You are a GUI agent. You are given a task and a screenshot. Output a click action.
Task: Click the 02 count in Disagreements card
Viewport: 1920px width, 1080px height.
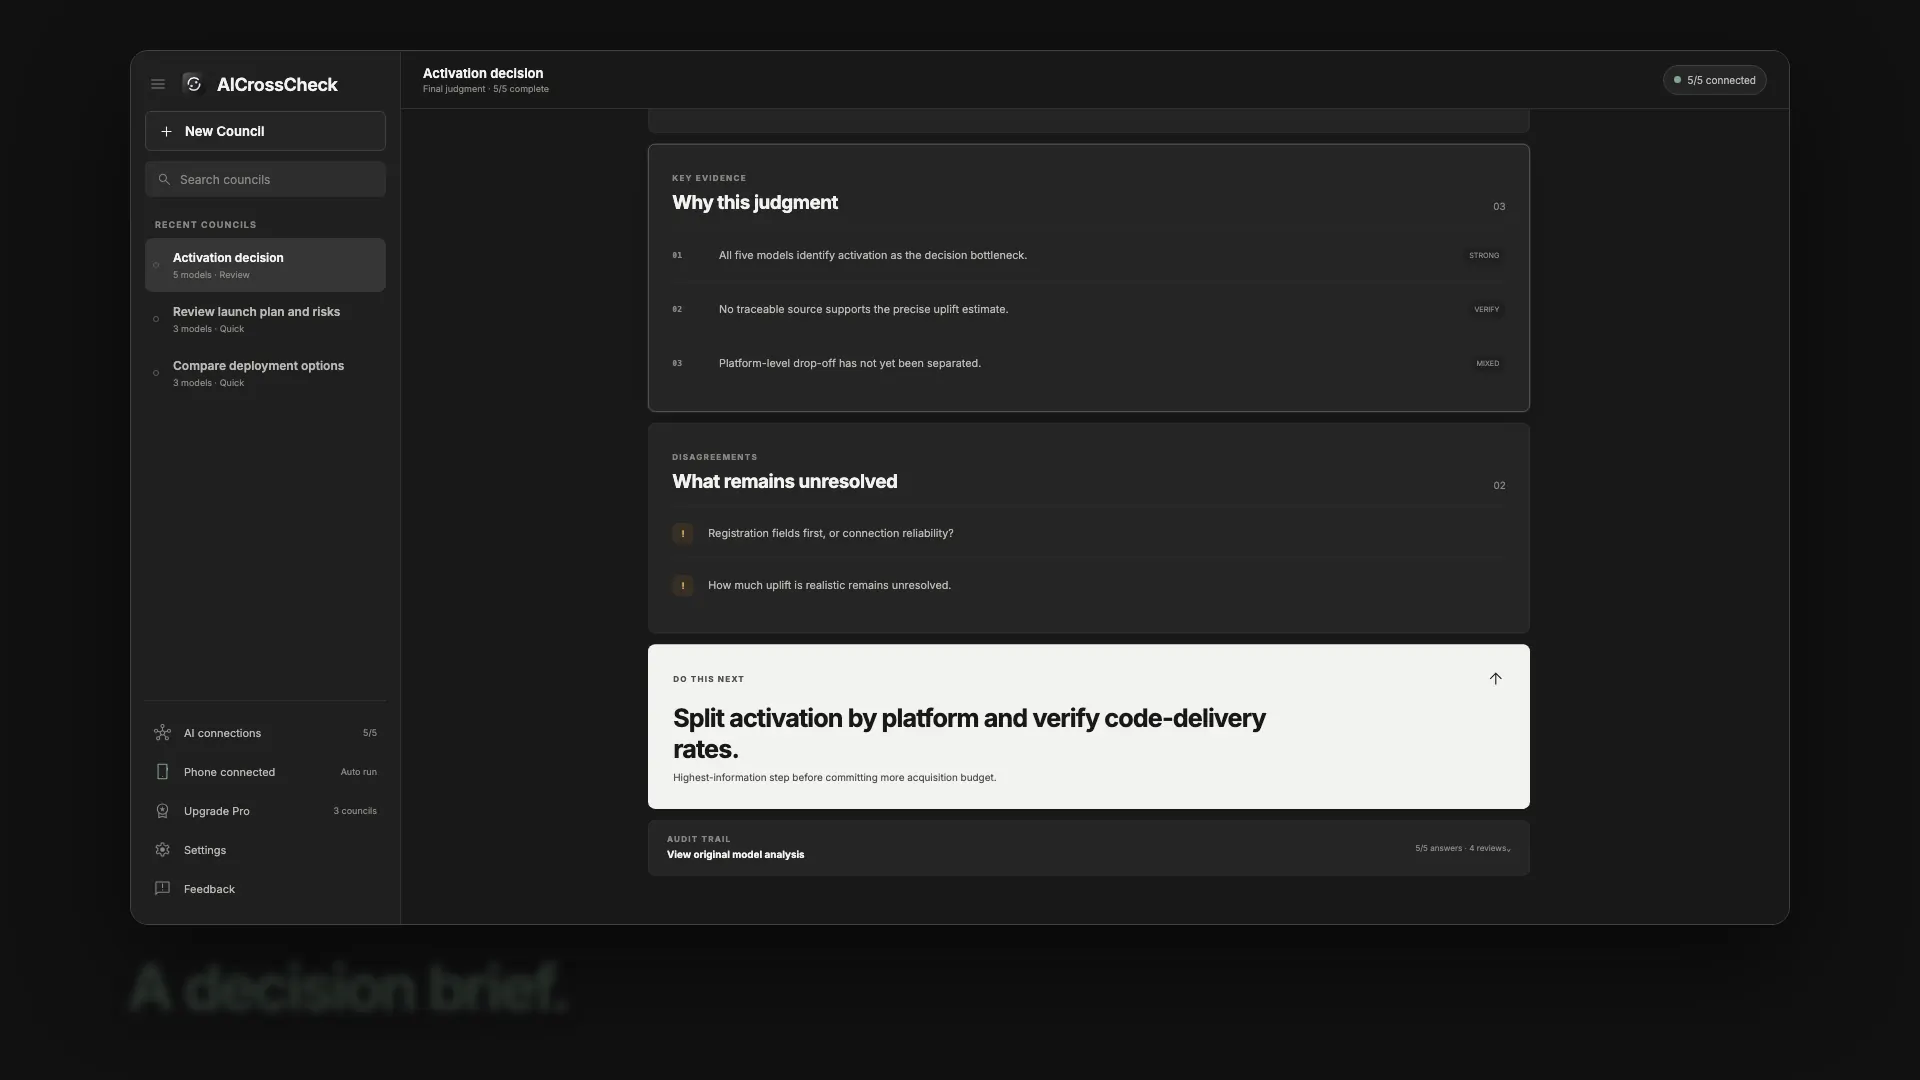[x=1499, y=486]
